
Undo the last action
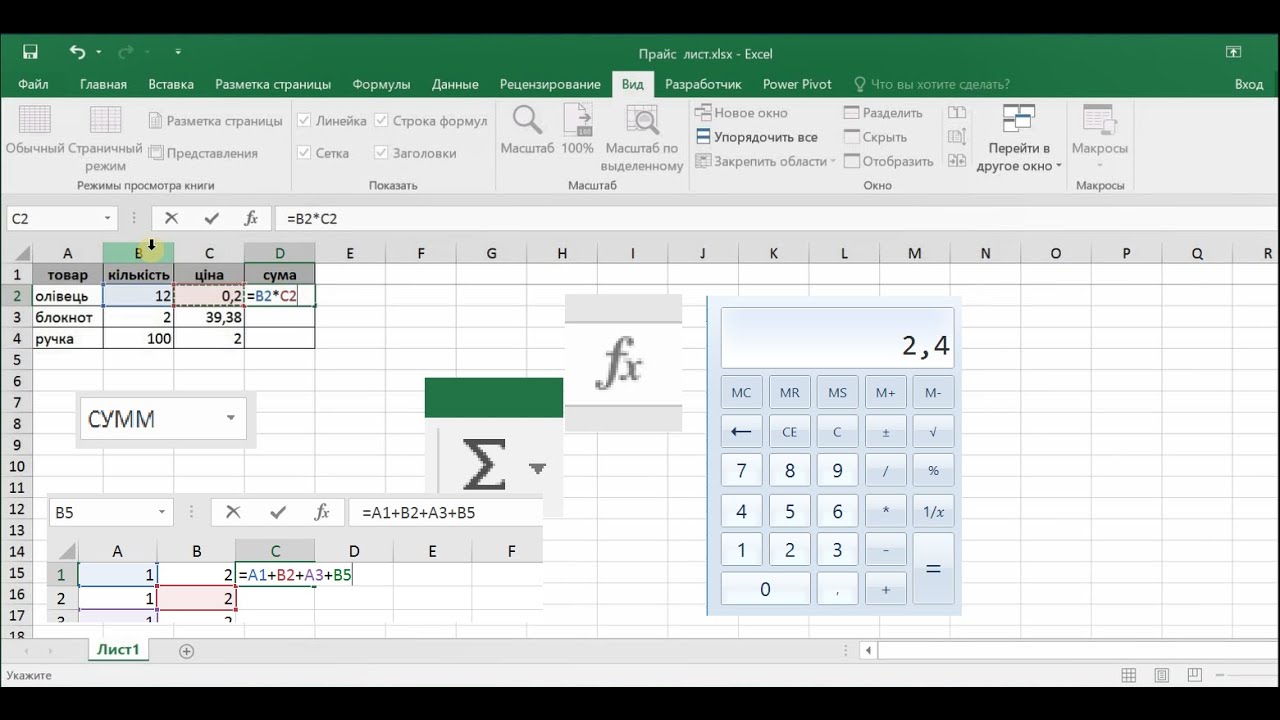click(x=77, y=52)
